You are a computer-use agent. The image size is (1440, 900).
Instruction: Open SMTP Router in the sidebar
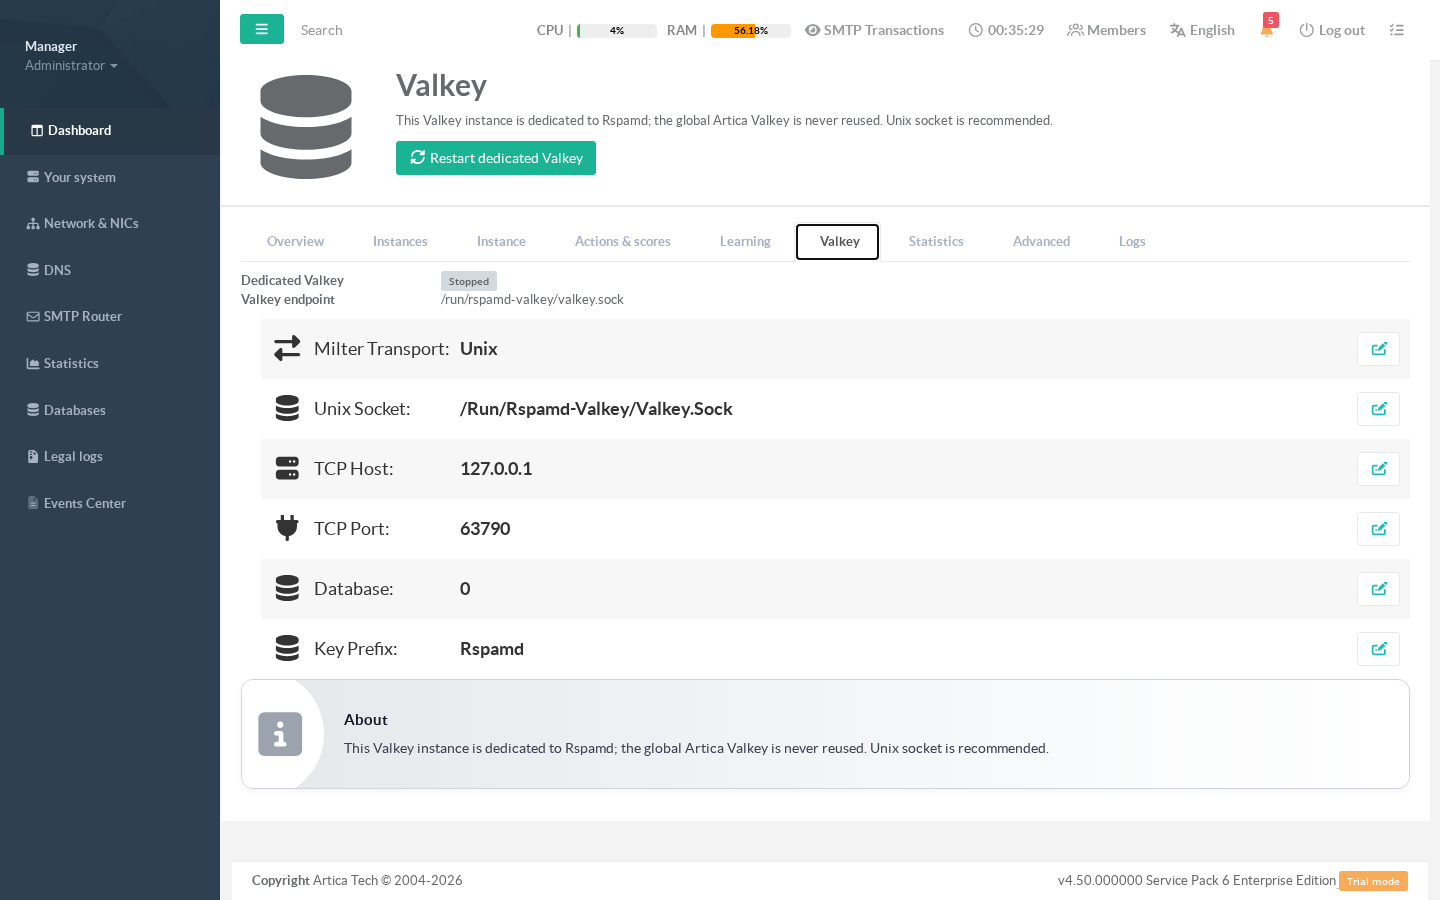point(110,316)
